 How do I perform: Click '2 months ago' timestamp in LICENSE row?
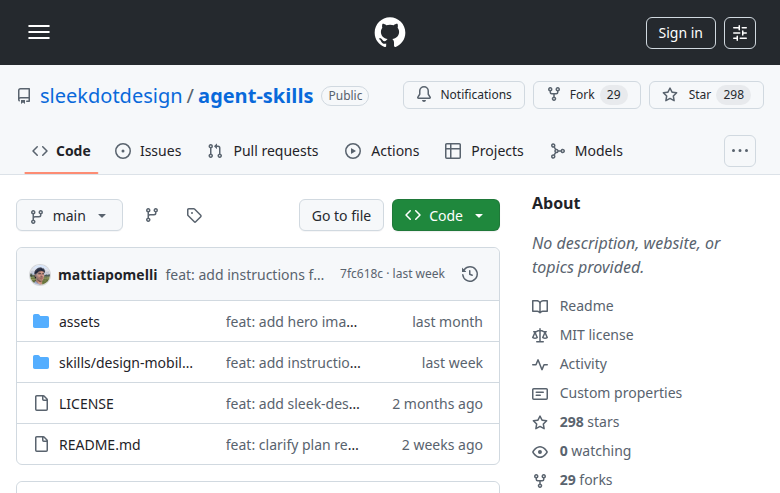point(437,404)
